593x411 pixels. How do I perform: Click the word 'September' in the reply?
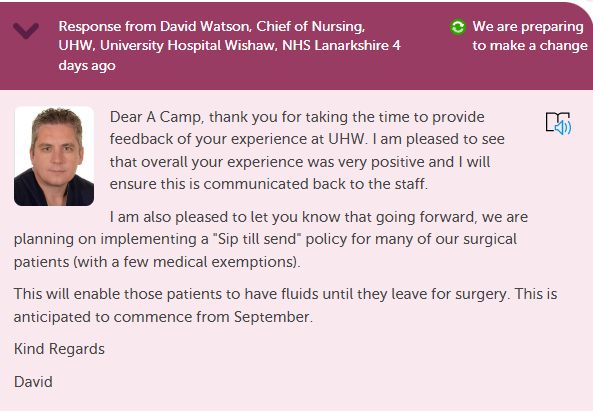(x=272, y=317)
